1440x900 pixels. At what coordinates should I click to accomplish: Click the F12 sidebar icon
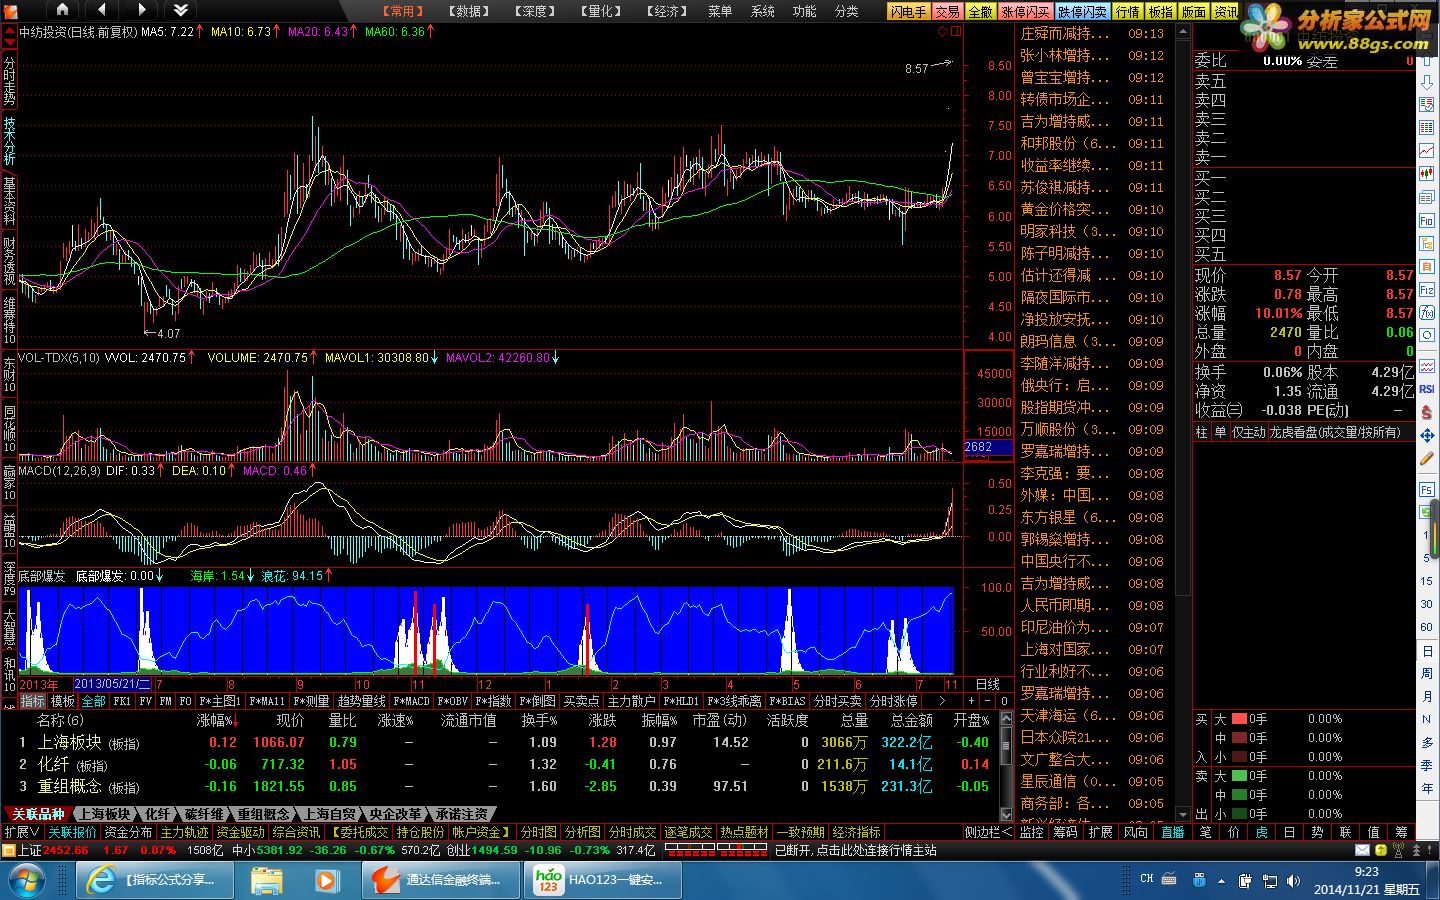[x=1427, y=290]
